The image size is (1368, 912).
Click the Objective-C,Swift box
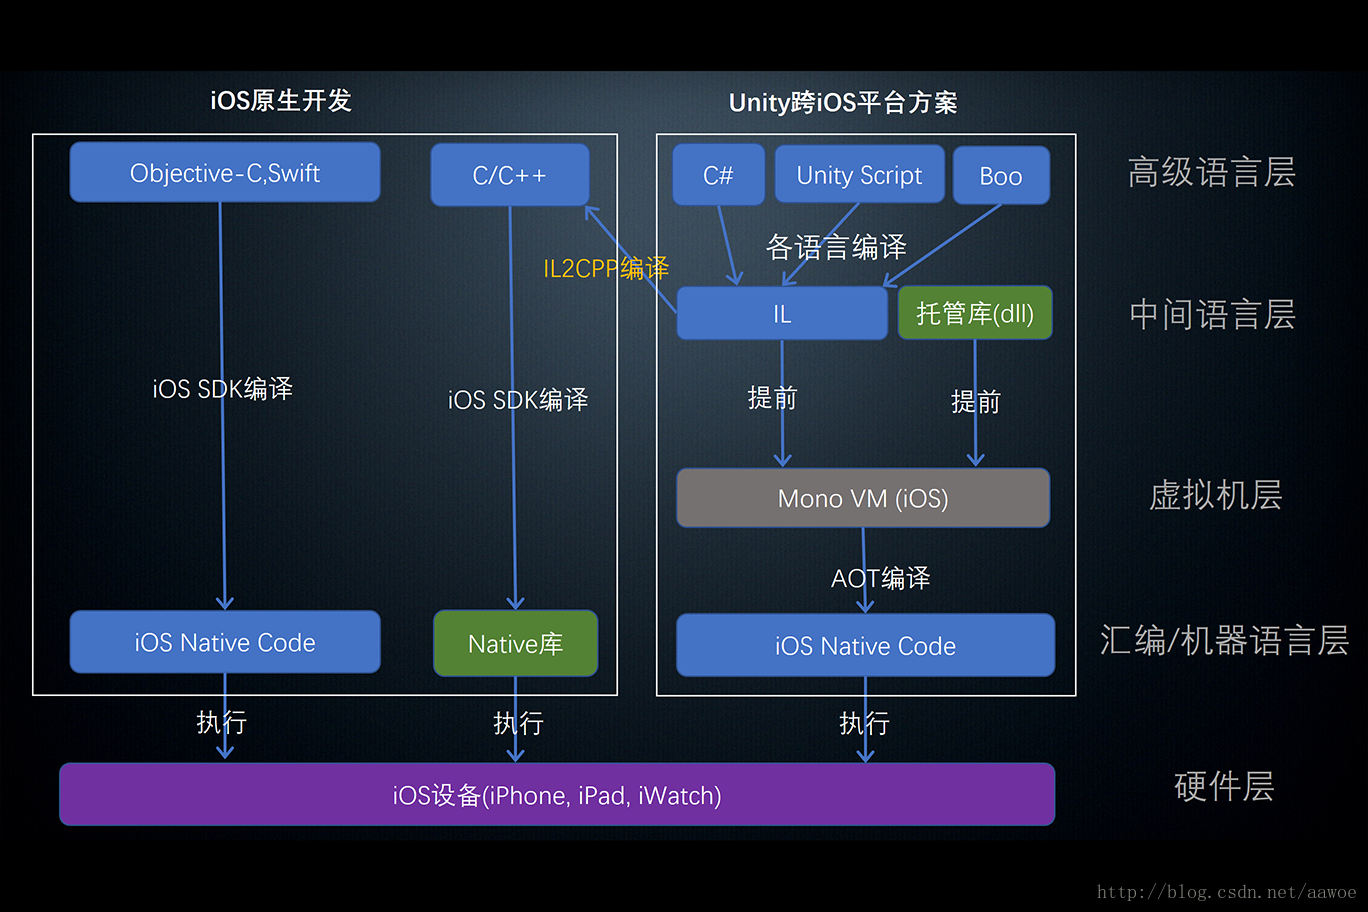[225, 172]
